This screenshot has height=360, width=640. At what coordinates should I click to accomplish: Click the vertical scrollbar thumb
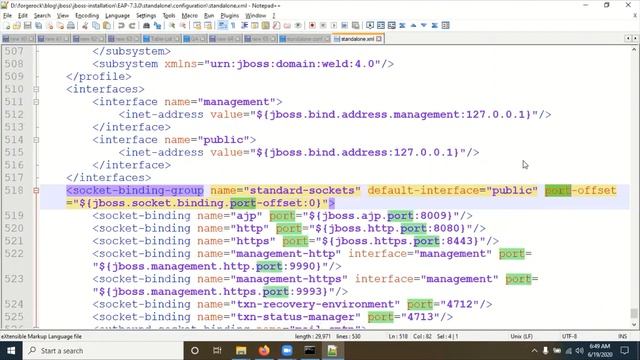pyautogui.click(x=634, y=313)
